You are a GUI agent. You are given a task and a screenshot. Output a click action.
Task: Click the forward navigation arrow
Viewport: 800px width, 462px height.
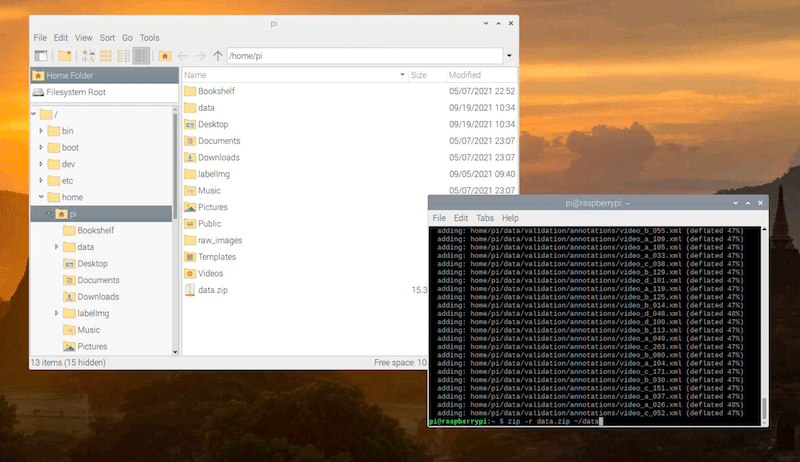pos(200,56)
